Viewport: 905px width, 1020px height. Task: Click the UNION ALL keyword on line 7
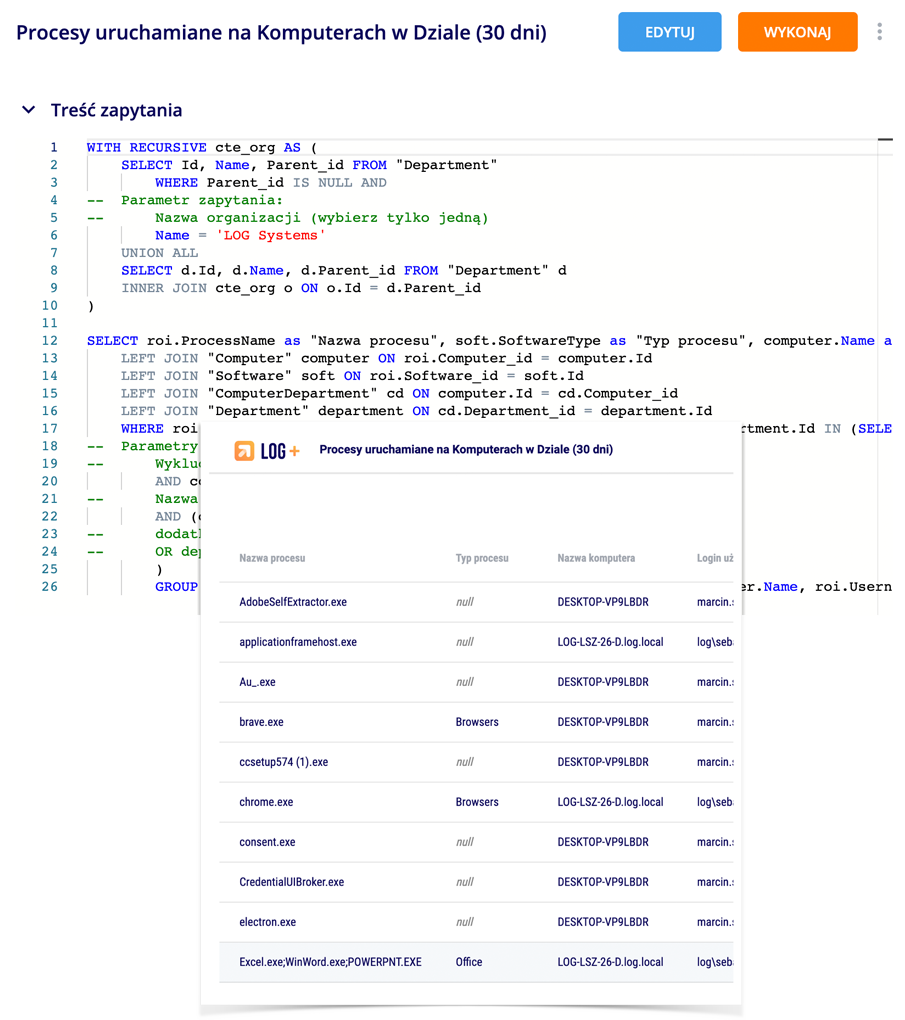tap(159, 253)
